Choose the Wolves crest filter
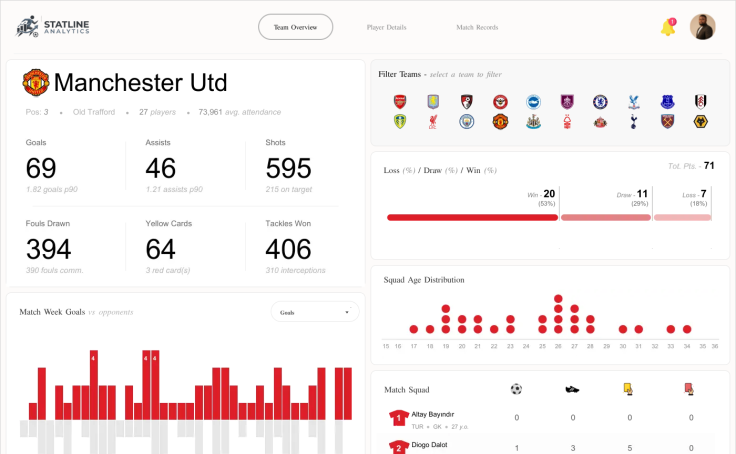 [700, 122]
